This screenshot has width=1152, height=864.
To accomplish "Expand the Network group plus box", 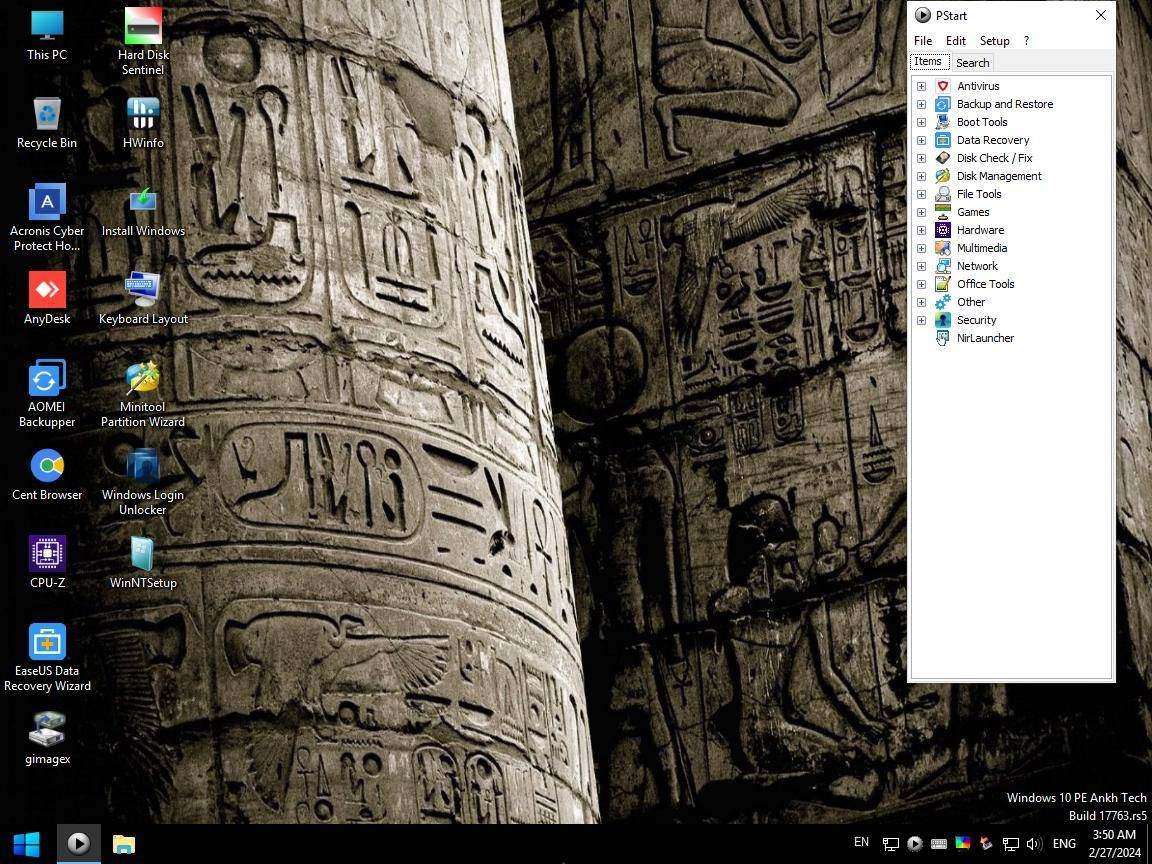I will pos(921,266).
